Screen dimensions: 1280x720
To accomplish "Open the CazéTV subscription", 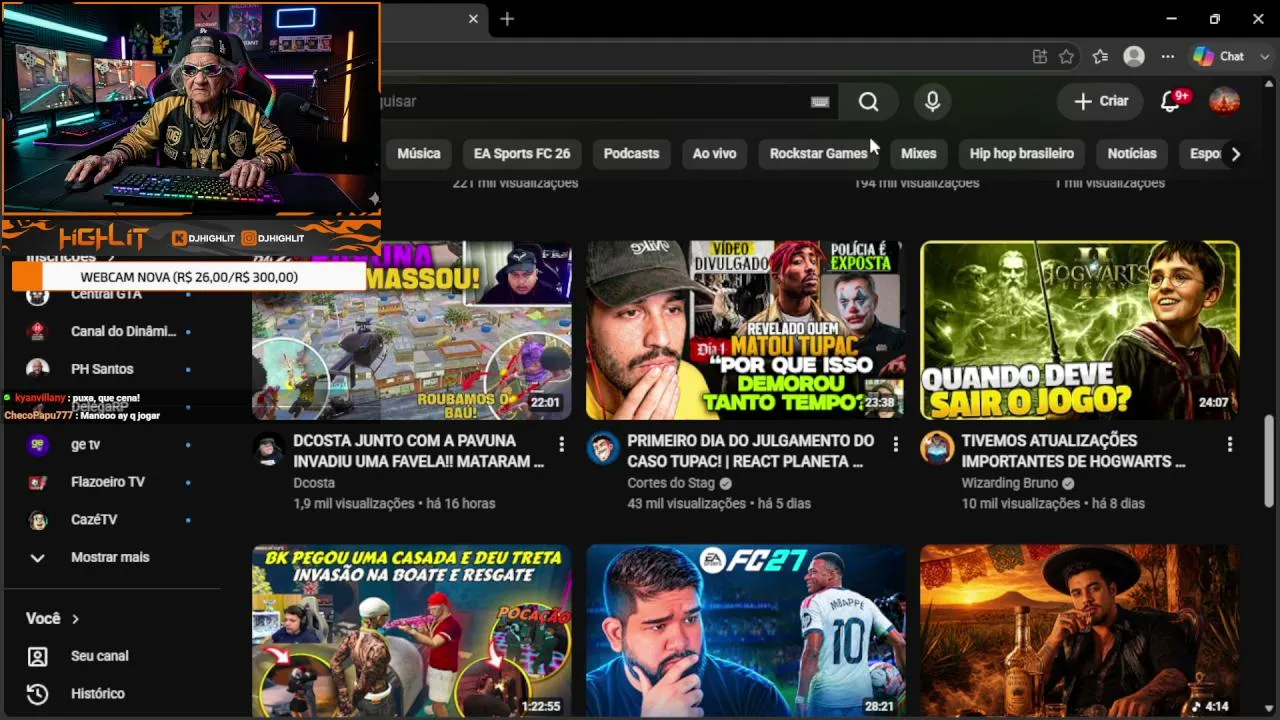I will coord(110,520).
